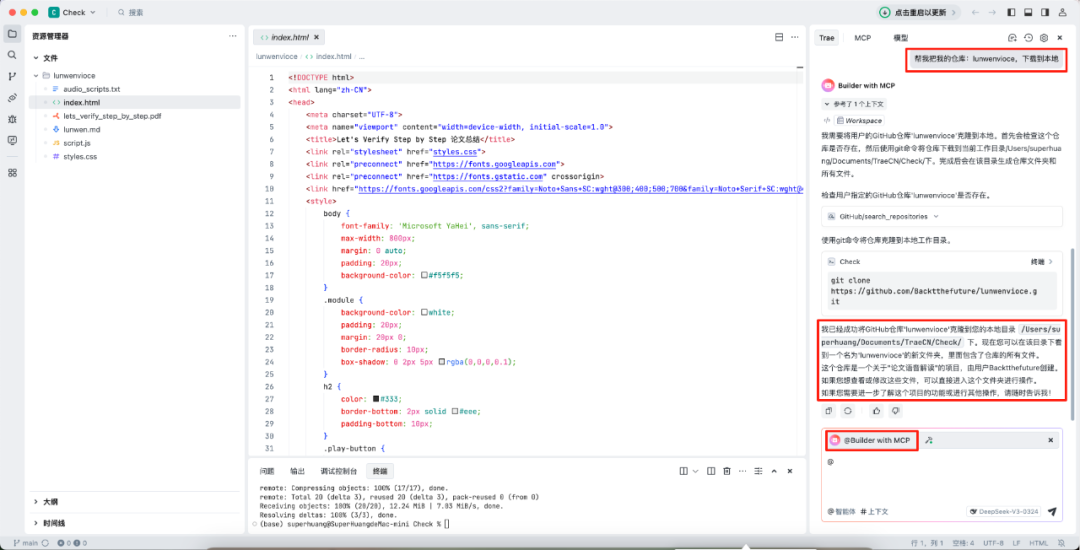Switch to the 输出 output tab
This screenshot has width=1080, height=550.
pyautogui.click(x=297, y=470)
